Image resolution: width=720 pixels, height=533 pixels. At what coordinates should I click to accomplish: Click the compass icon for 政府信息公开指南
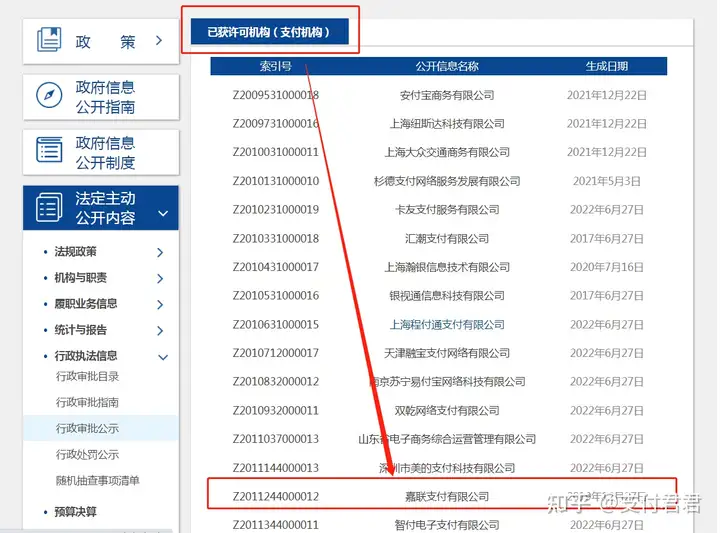pos(49,95)
